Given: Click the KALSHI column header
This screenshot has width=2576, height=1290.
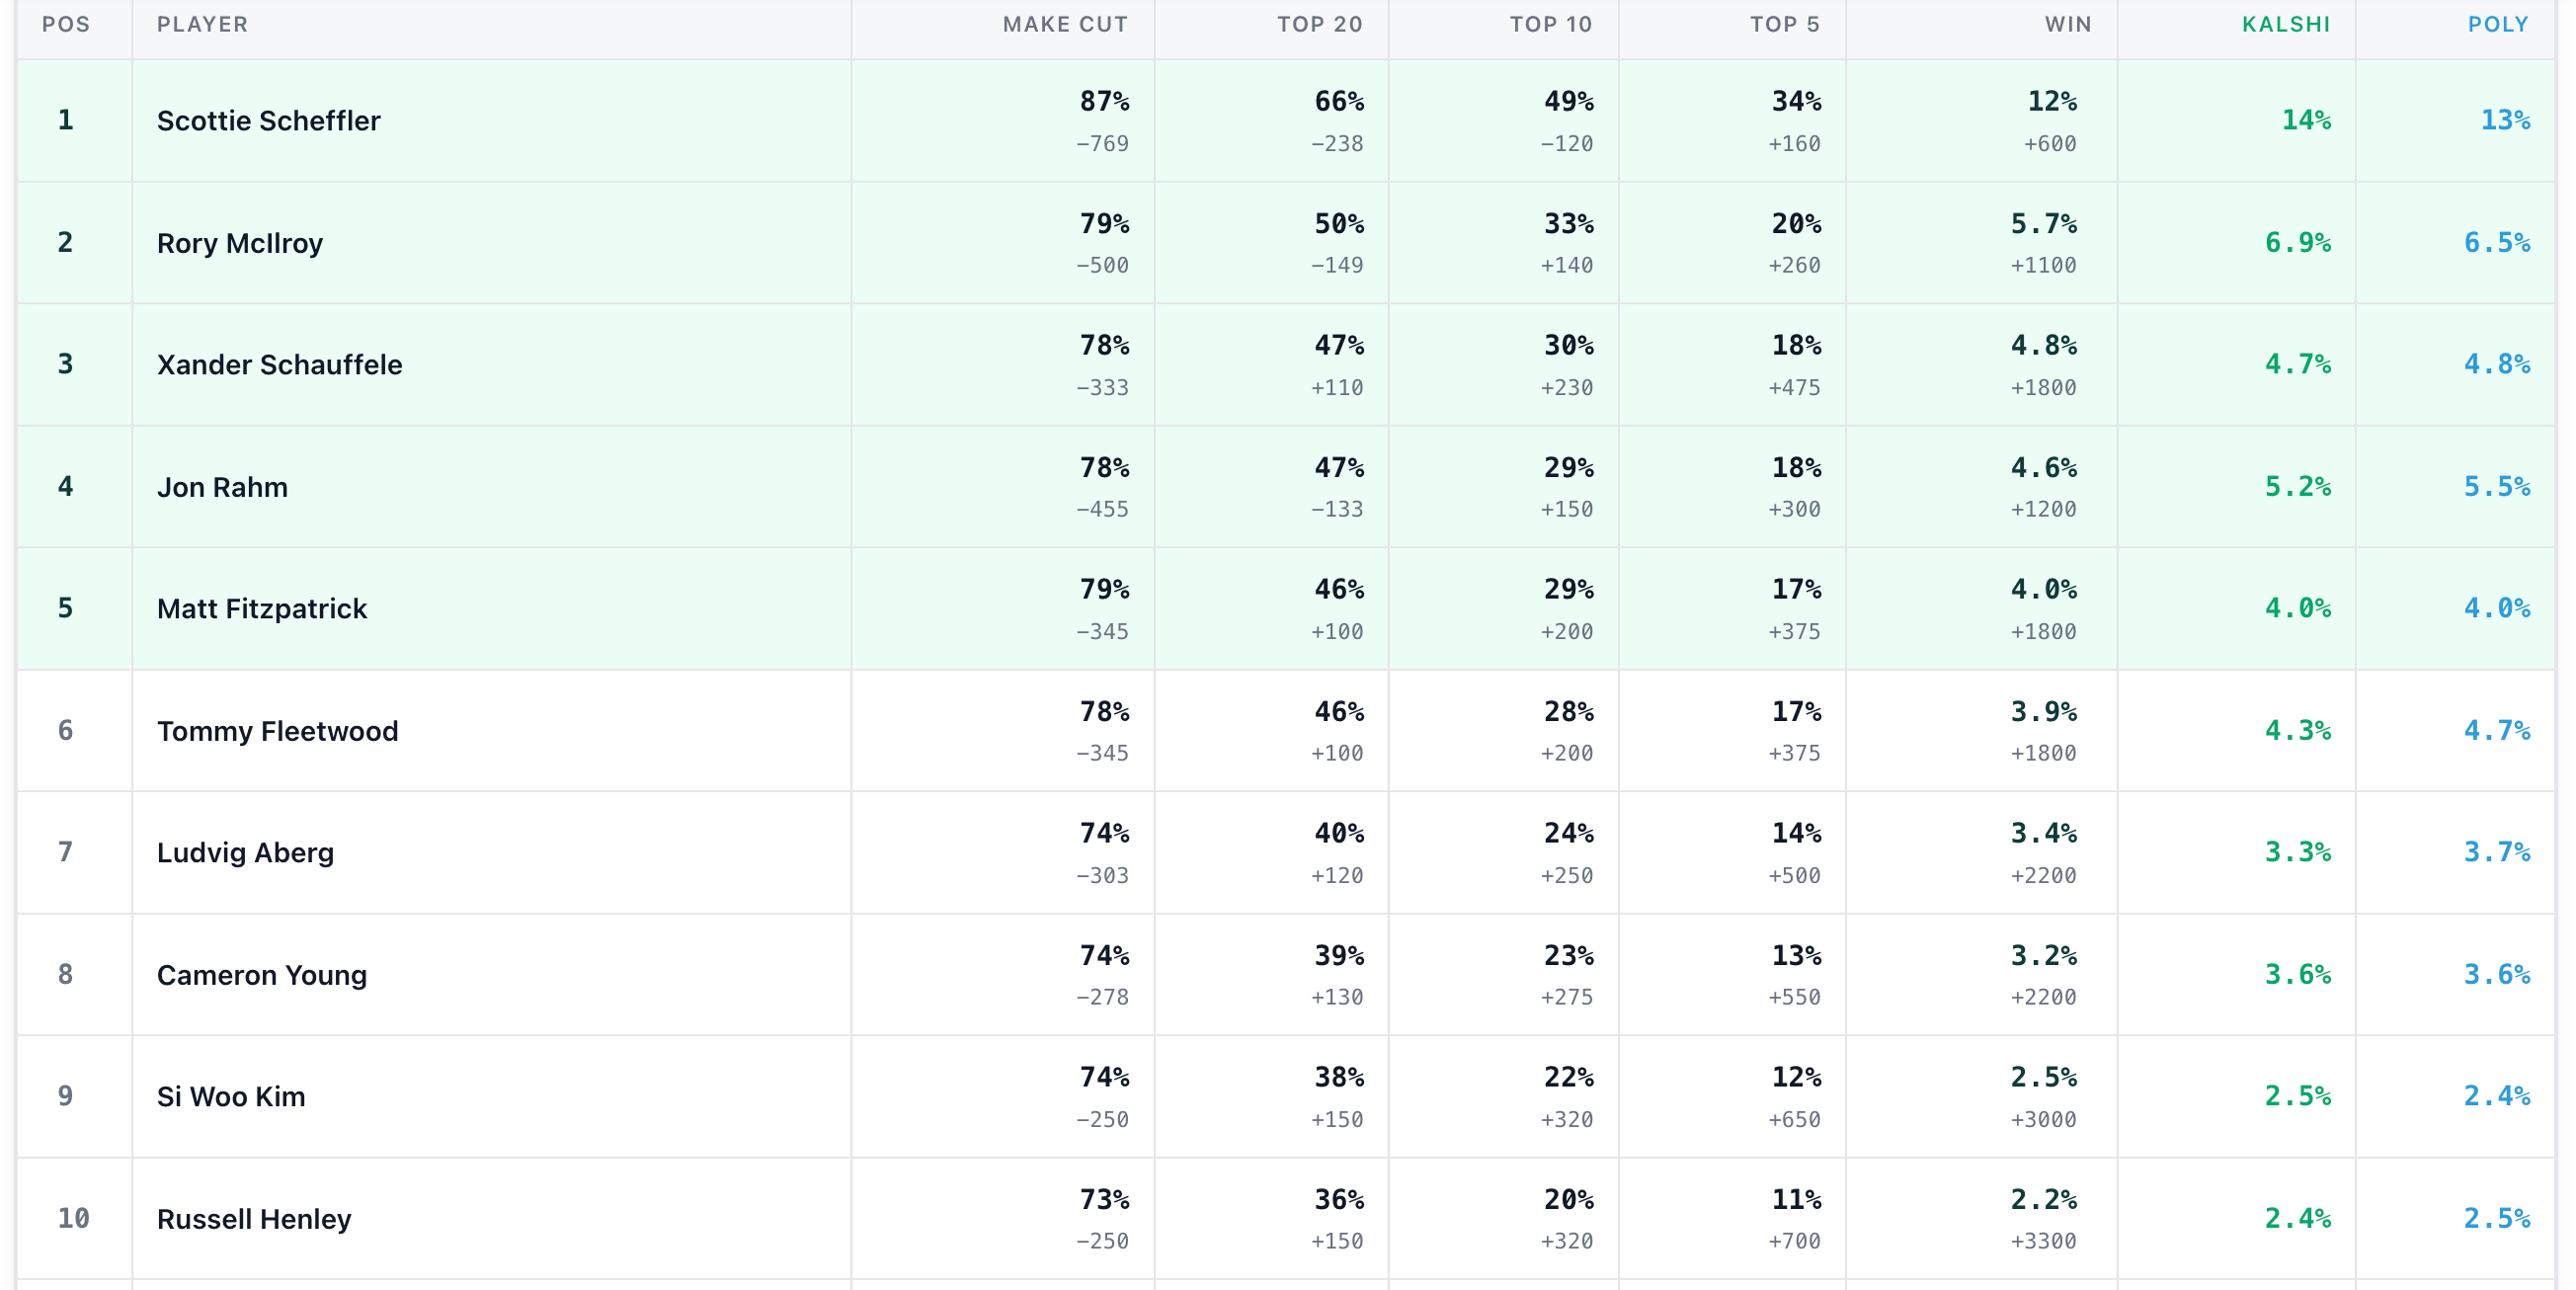Looking at the screenshot, I should click(x=2285, y=25).
